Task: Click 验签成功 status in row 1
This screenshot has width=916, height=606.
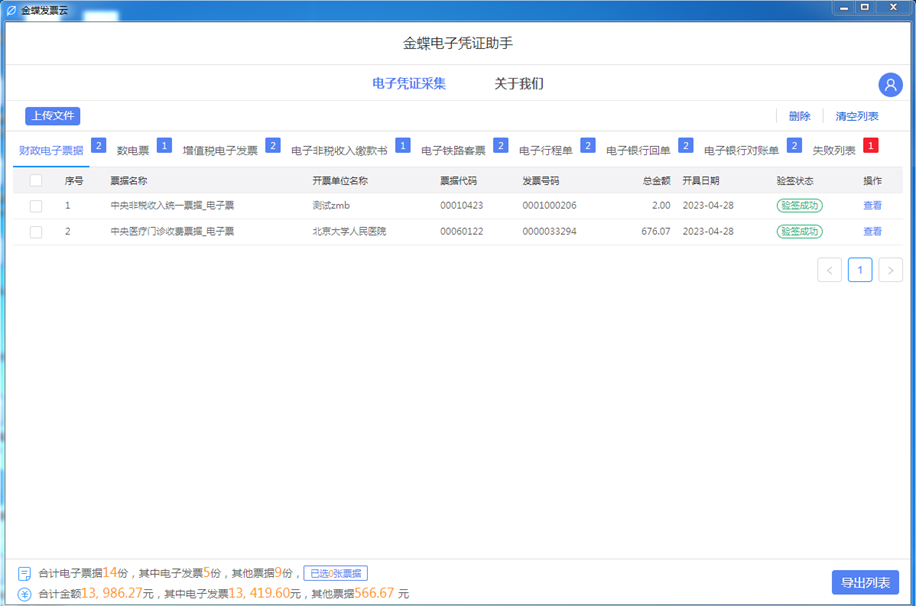Action: [799, 206]
